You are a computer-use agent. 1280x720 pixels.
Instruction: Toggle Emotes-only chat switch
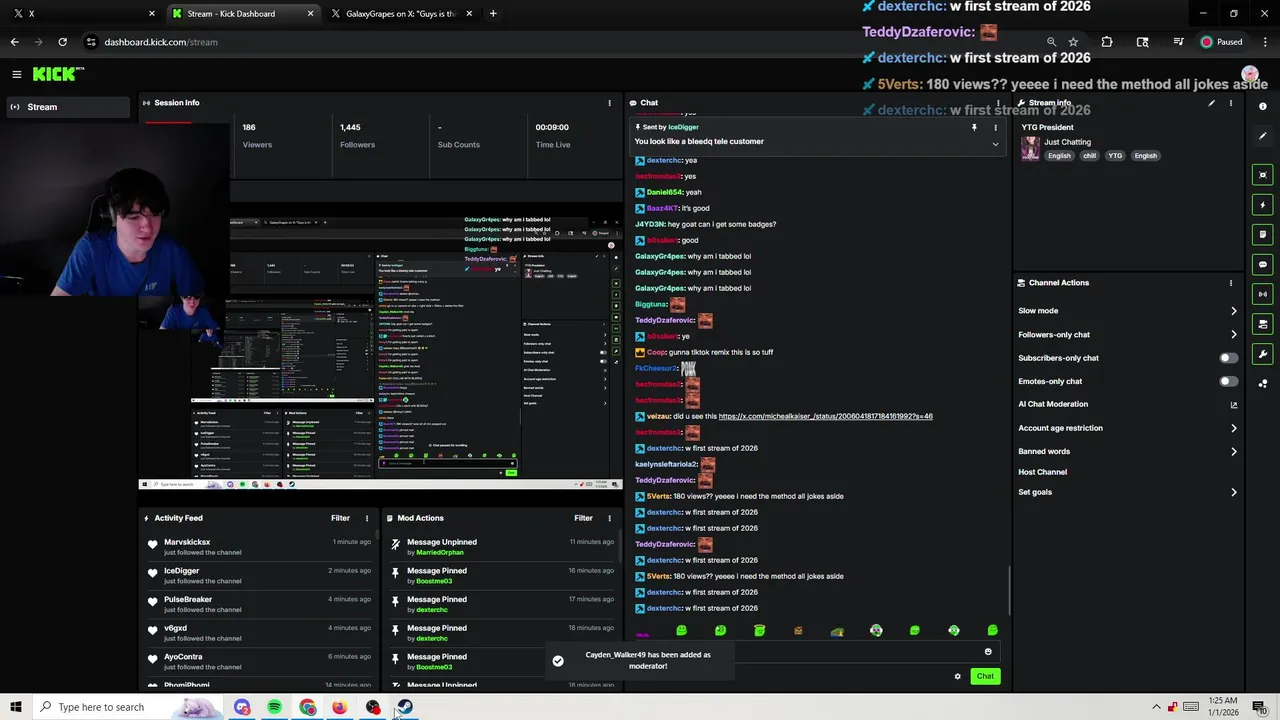click(x=1228, y=381)
